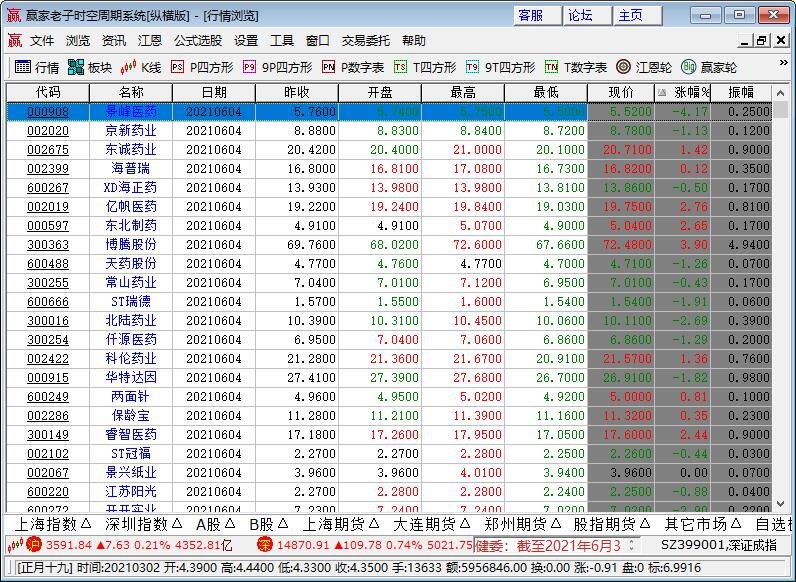The image size is (796, 582).
Task: Click the small candlestick icon in status bar
Action: click(15, 545)
